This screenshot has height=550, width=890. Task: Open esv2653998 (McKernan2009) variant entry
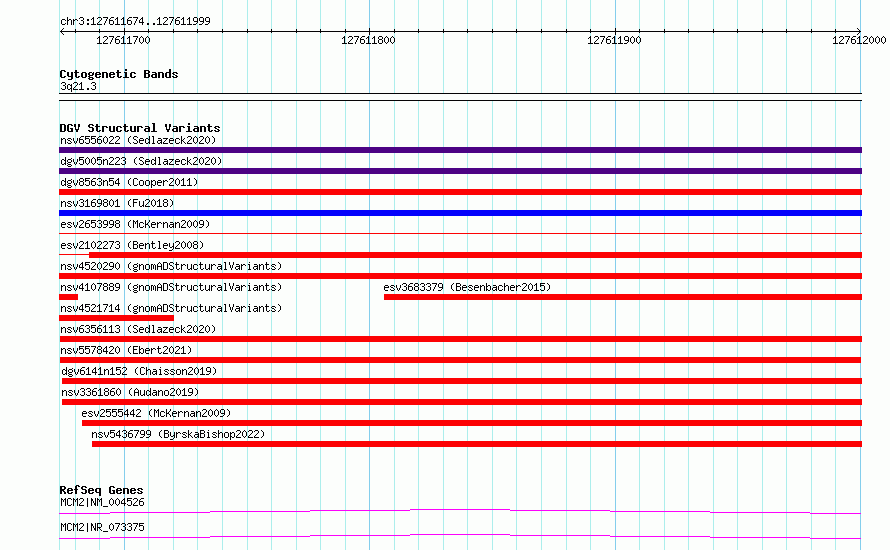point(135,224)
